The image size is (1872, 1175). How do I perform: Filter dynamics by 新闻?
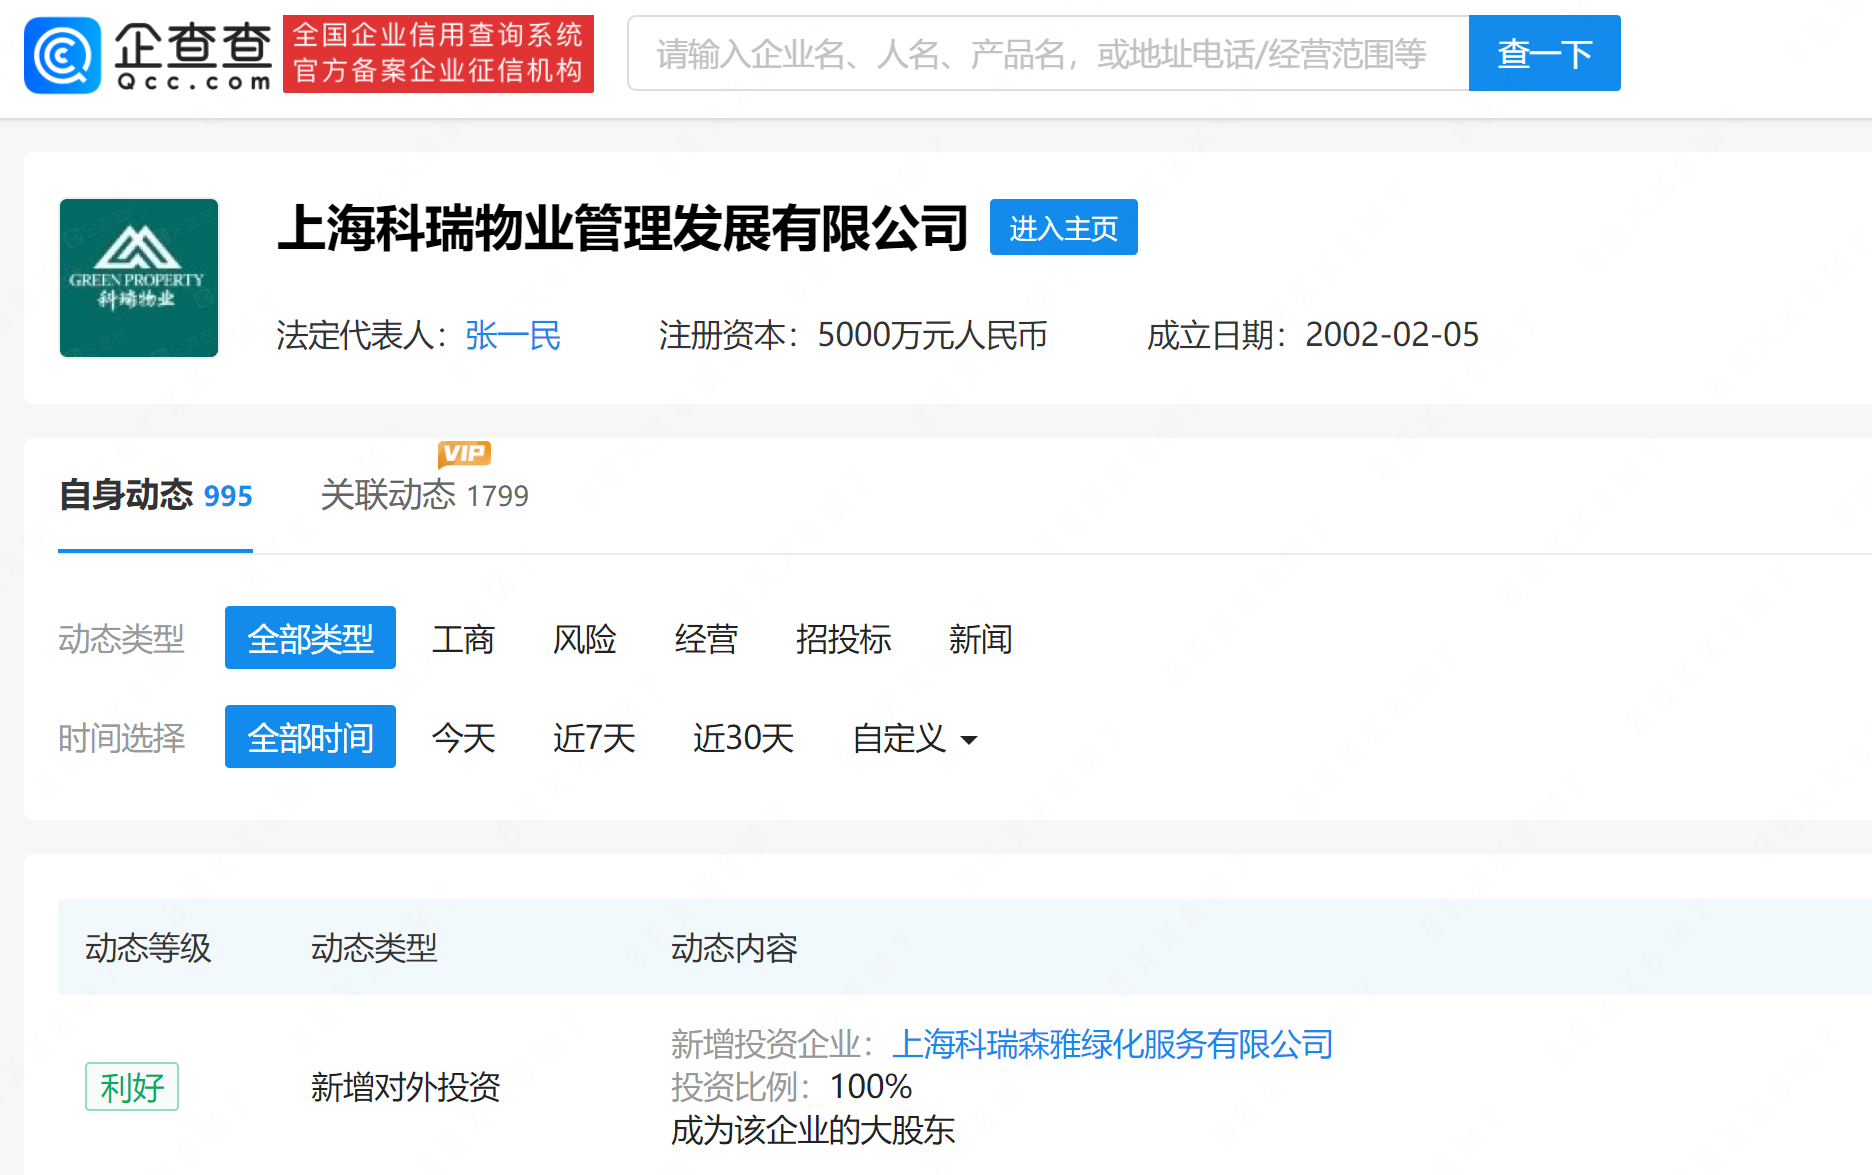point(980,639)
